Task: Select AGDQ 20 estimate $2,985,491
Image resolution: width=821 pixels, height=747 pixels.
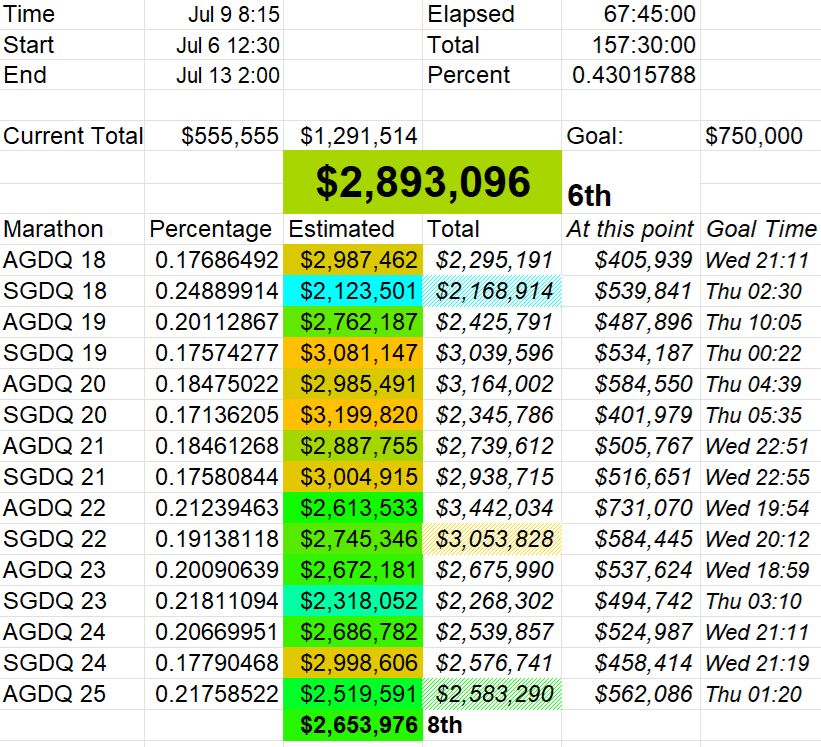Action: 353,384
